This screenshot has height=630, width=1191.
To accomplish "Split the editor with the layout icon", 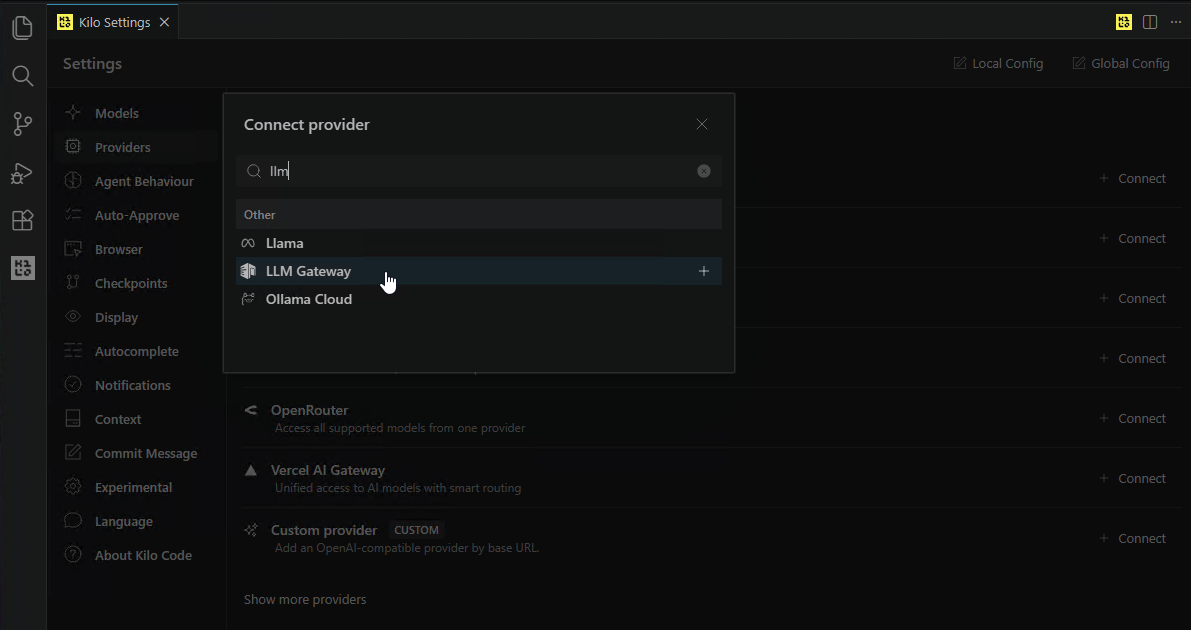I will pyautogui.click(x=1150, y=23).
